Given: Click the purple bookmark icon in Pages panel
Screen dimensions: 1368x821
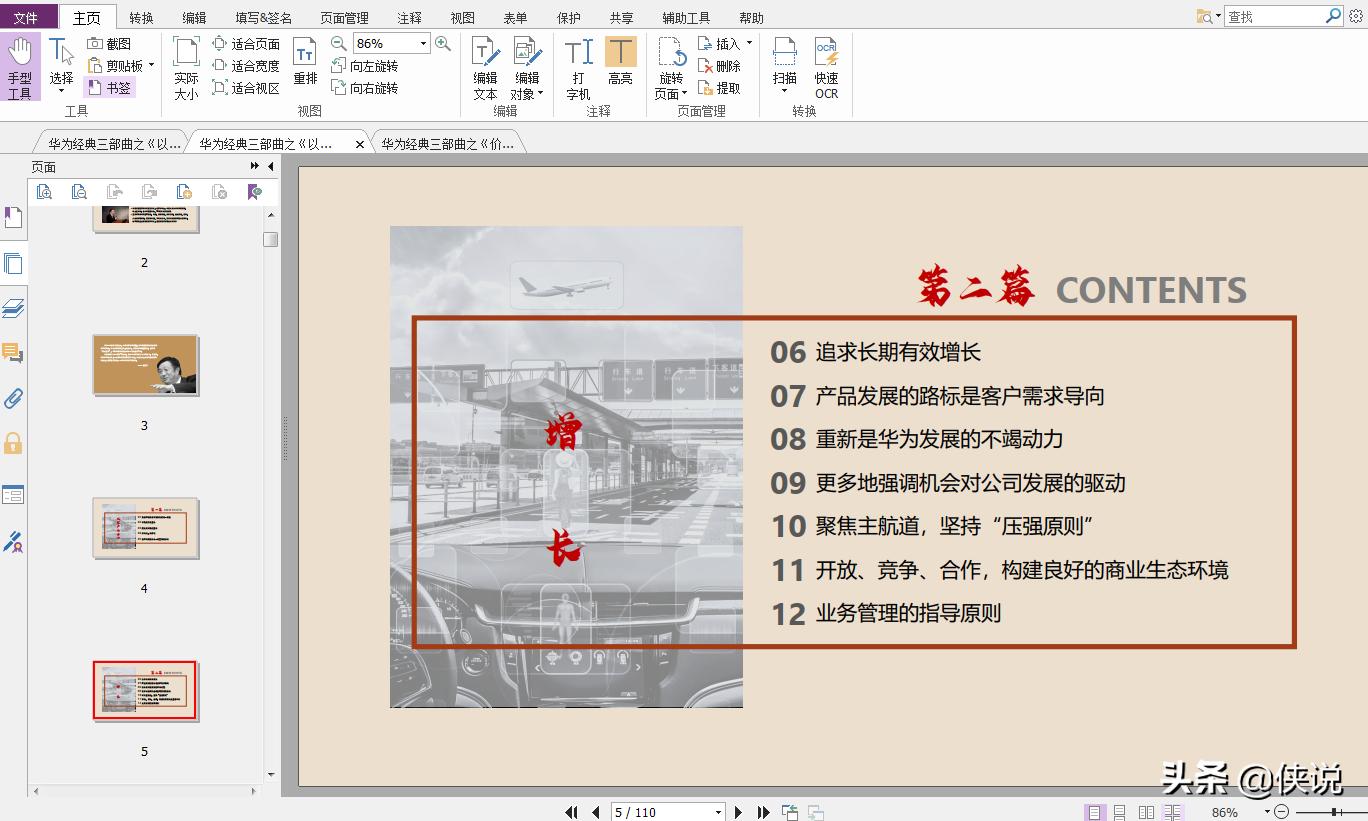Looking at the screenshot, I should (x=255, y=191).
